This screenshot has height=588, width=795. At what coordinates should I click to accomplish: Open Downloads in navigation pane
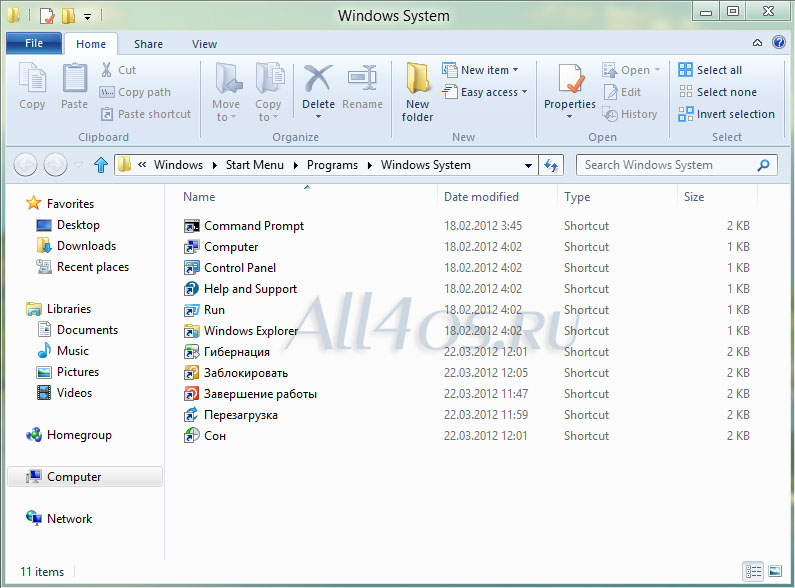coord(76,246)
